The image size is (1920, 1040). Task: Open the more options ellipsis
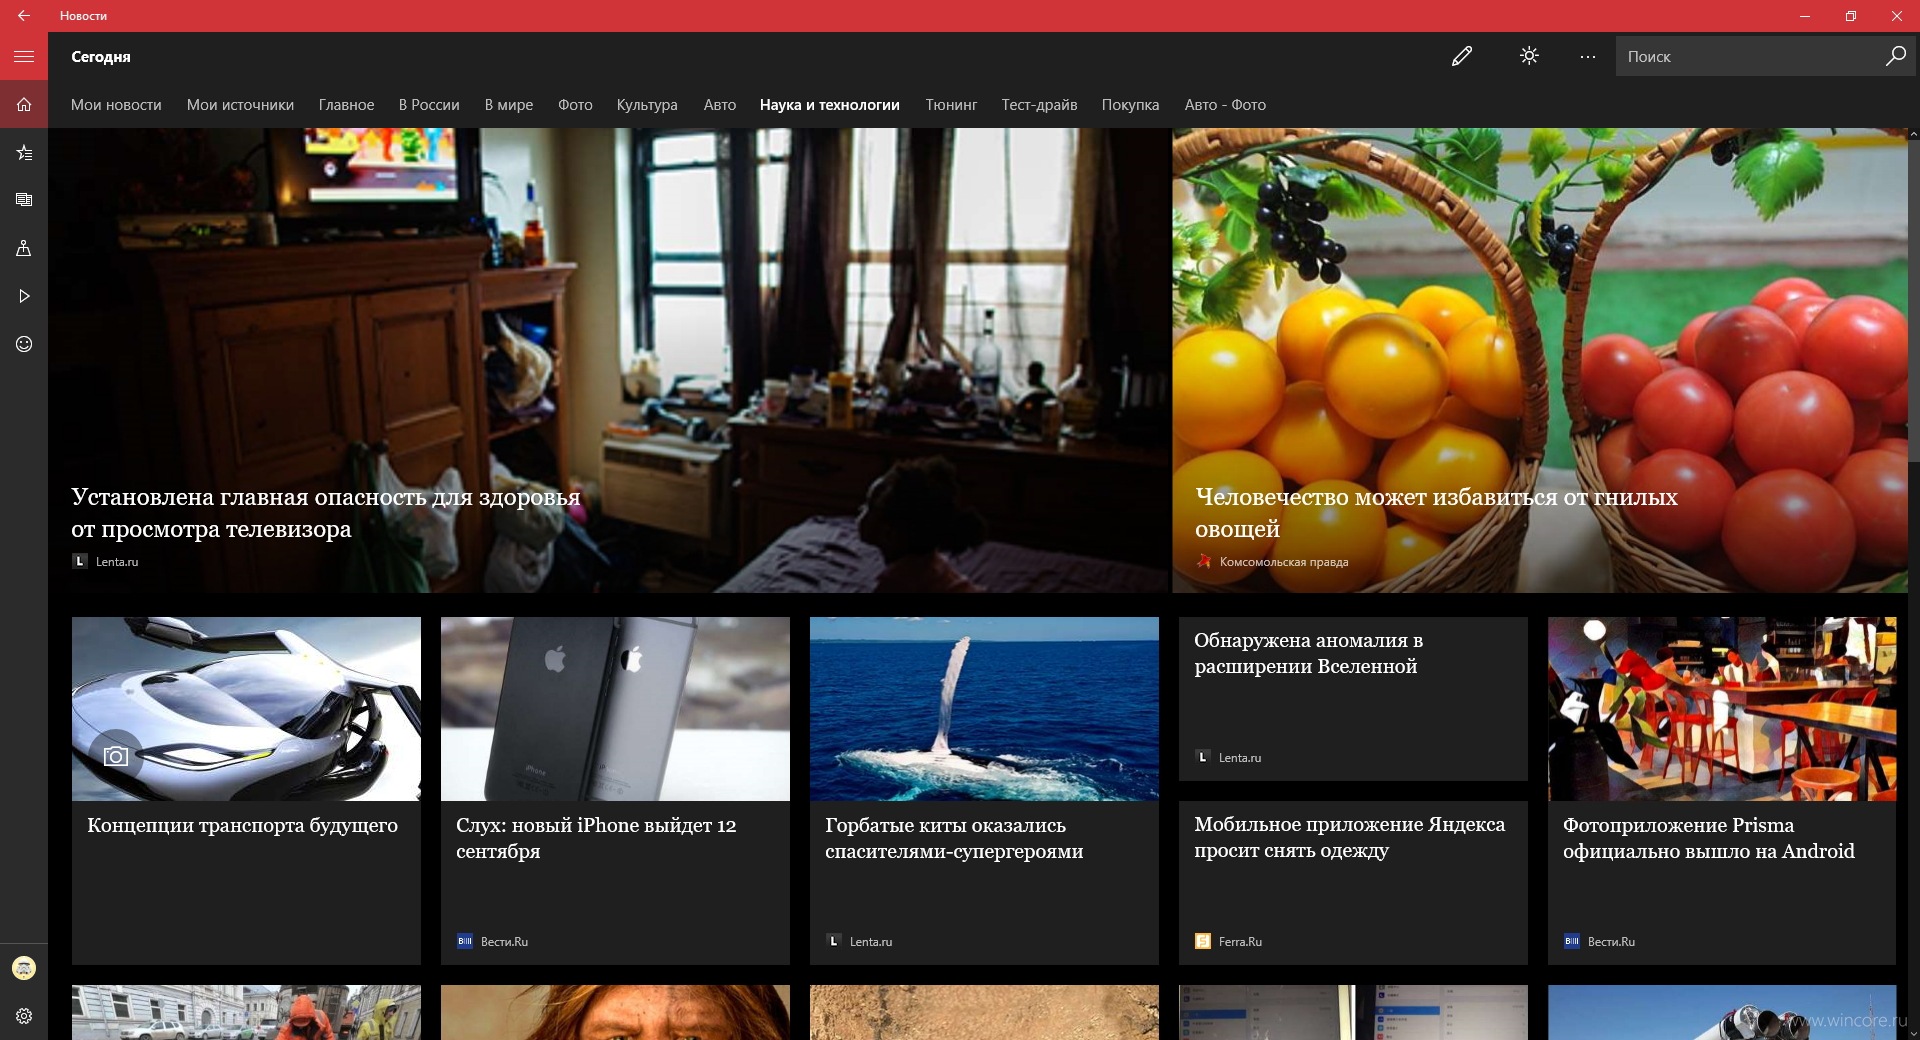[x=1588, y=57]
